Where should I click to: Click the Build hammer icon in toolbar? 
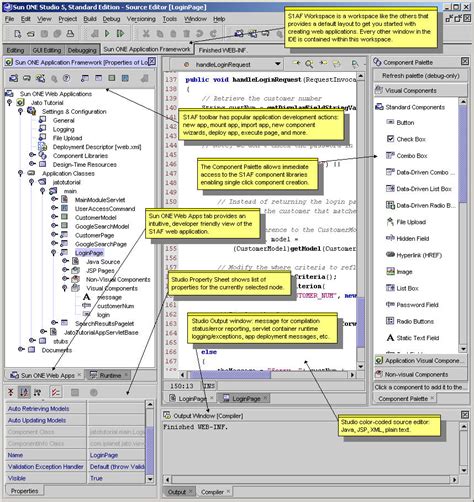pyautogui.click(x=95, y=33)
